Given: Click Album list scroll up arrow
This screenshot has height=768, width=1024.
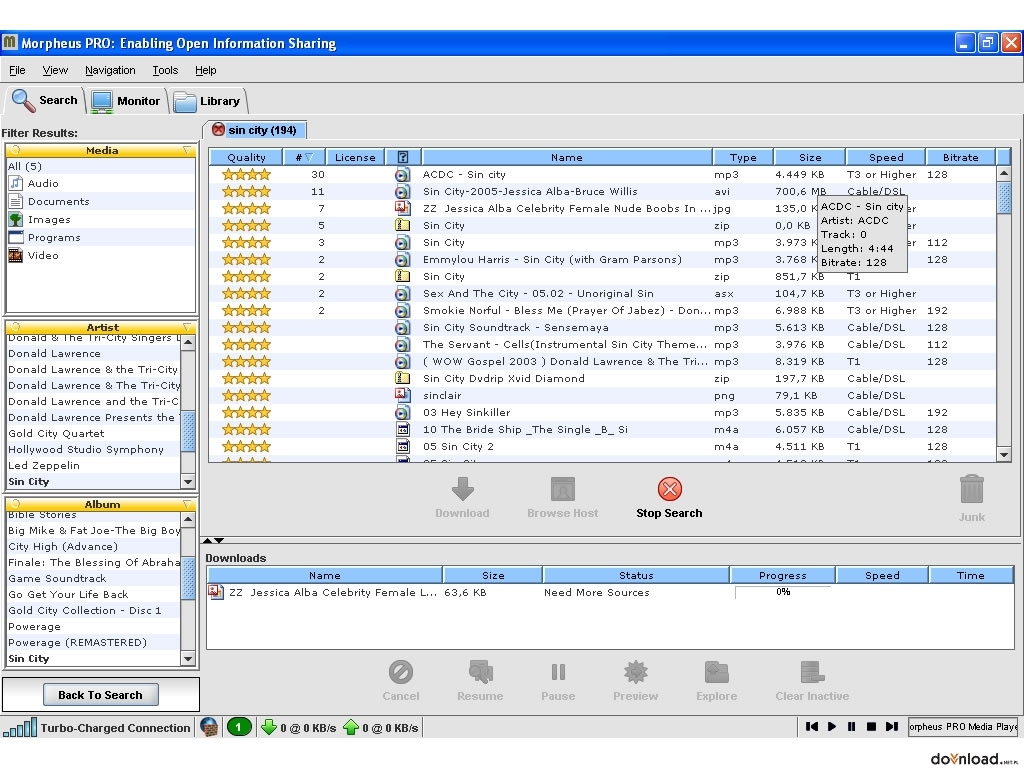Looking at the screenshot, I should click(x=188, y=520).
